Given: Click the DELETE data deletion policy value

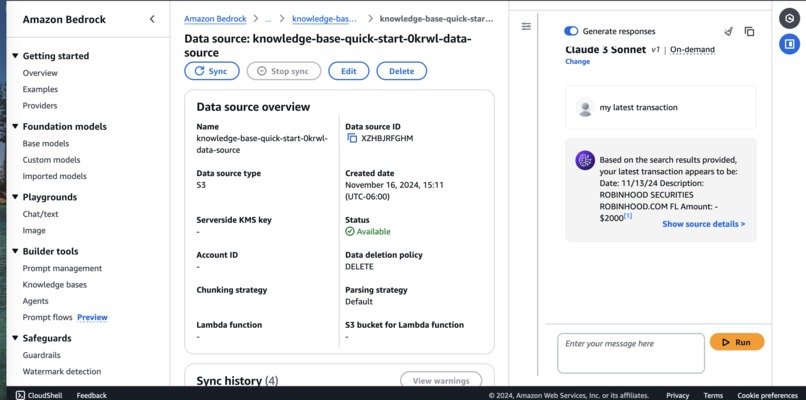Looking at the screenshot, I should pyautogui.click(x=359, y=267).
